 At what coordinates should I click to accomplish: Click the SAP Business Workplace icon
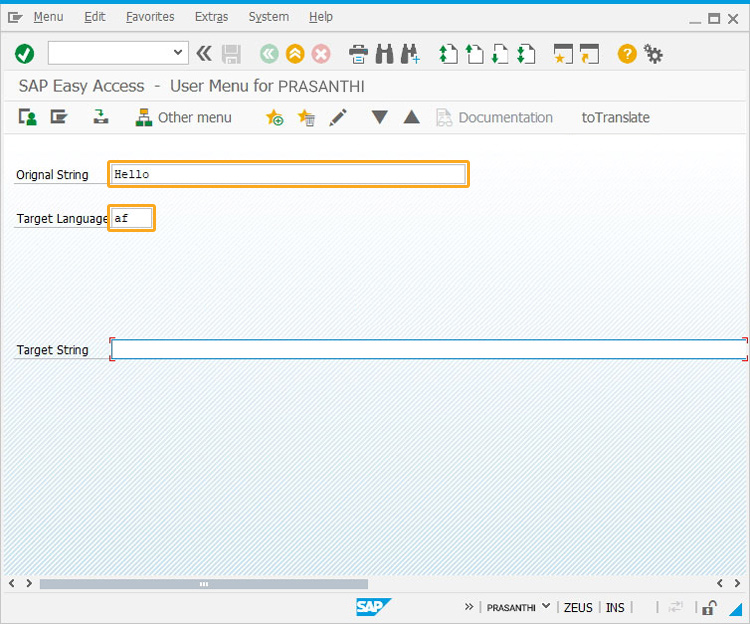(100, 117)
